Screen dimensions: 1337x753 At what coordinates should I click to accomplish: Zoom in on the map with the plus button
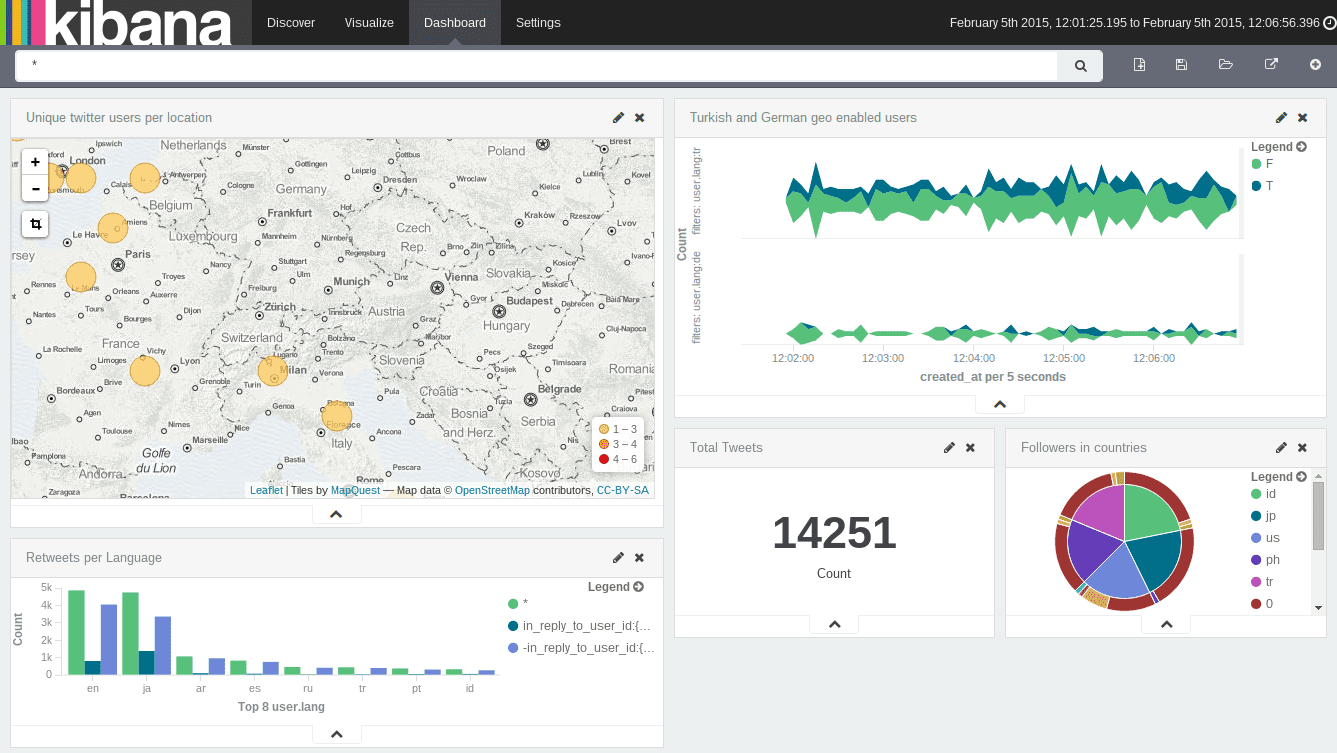34,161
